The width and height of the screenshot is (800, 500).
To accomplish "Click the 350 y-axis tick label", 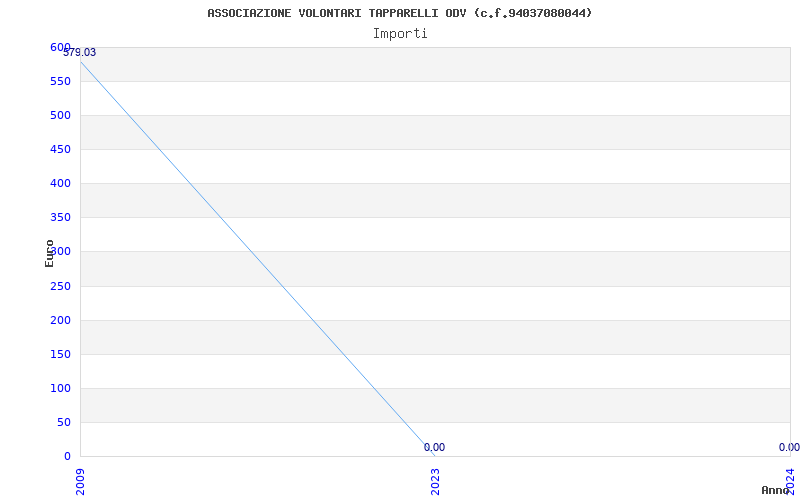I will point(60,217).
